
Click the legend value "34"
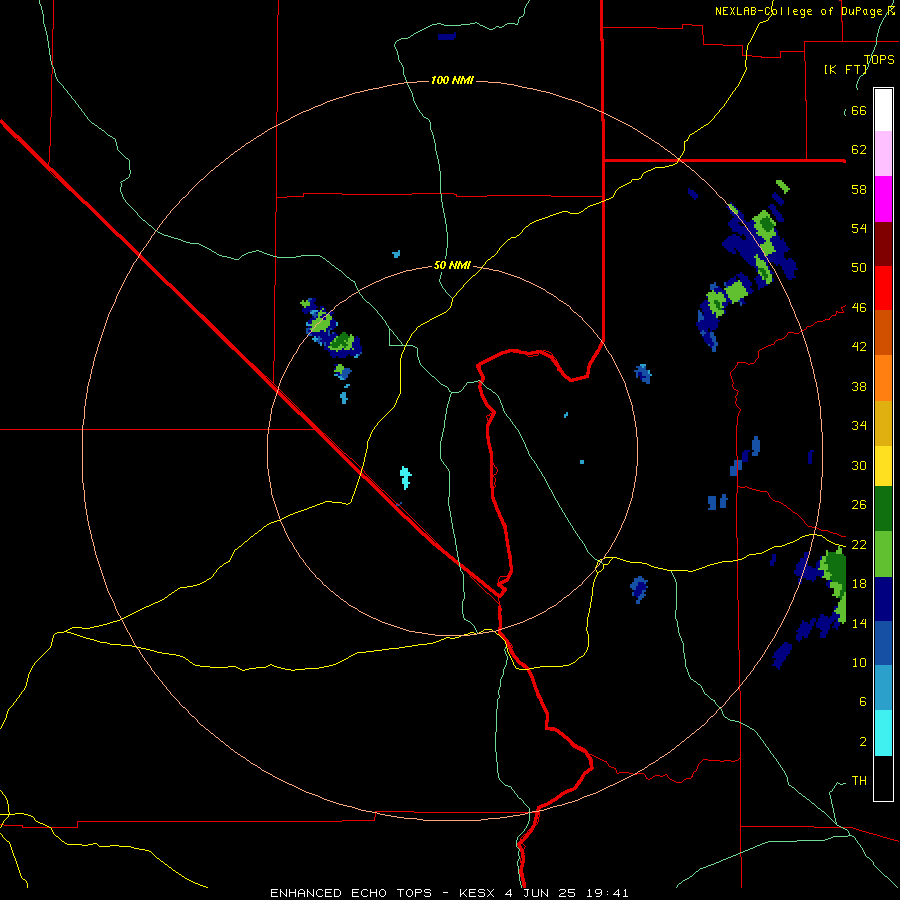[859, 425]
